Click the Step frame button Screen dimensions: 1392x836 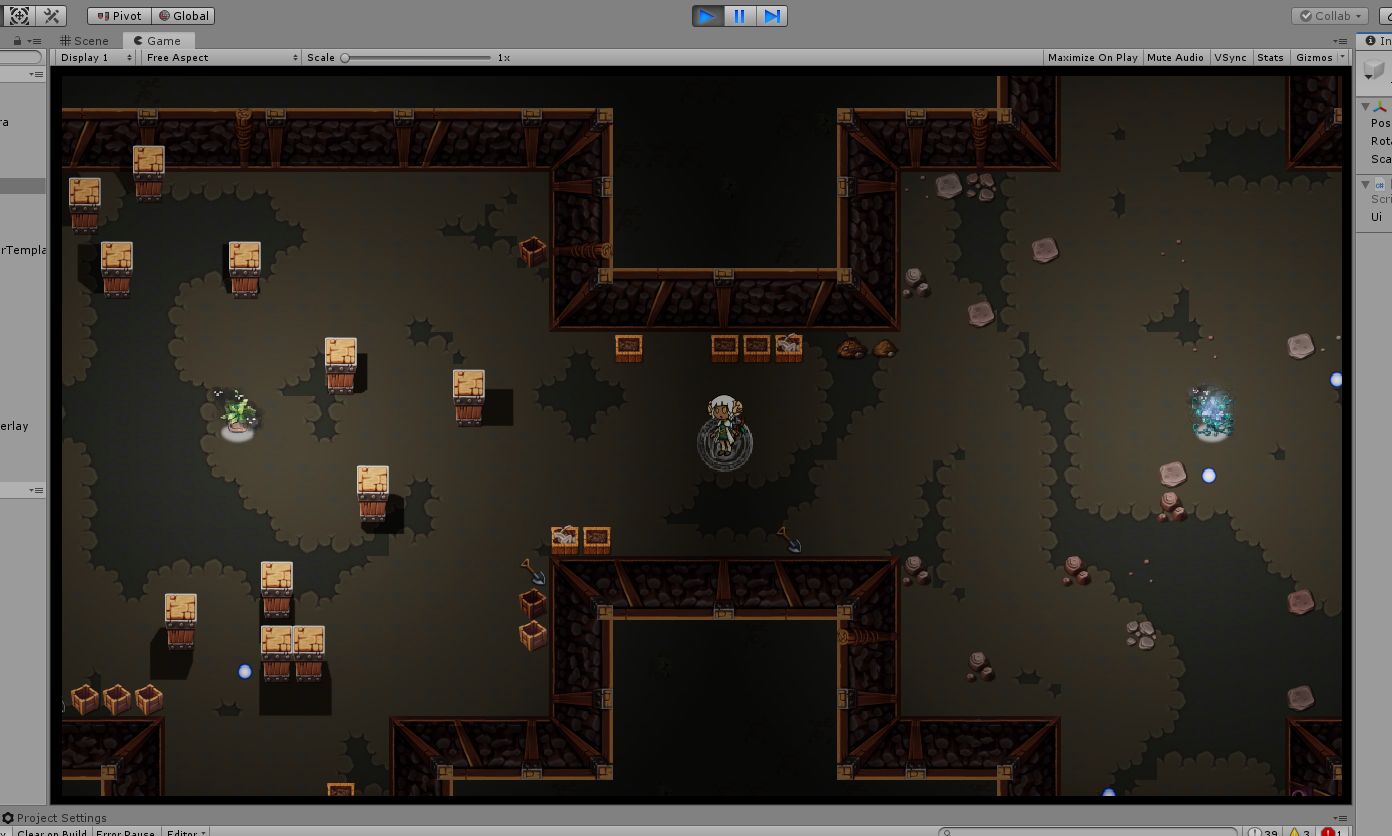[x=772, y=16]
